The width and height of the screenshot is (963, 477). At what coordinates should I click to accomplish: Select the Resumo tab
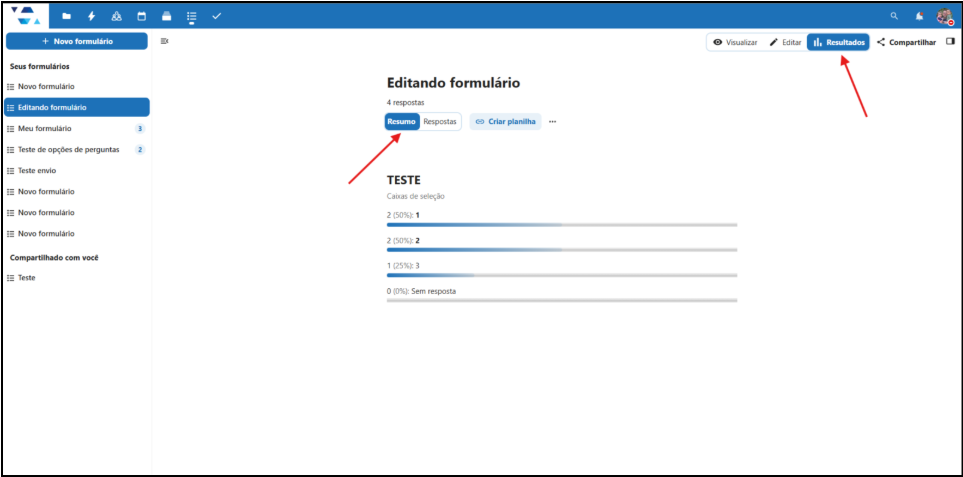click(402, 122)
